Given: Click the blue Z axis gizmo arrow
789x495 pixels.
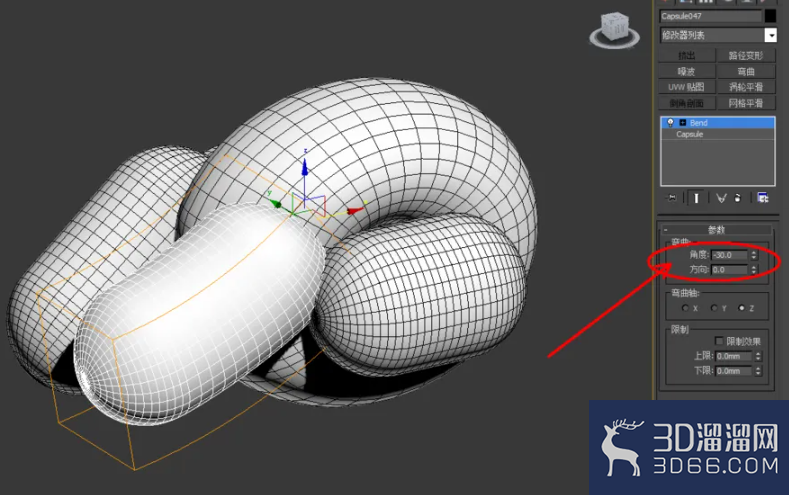Looking at the screenshot, I should 304,166.
